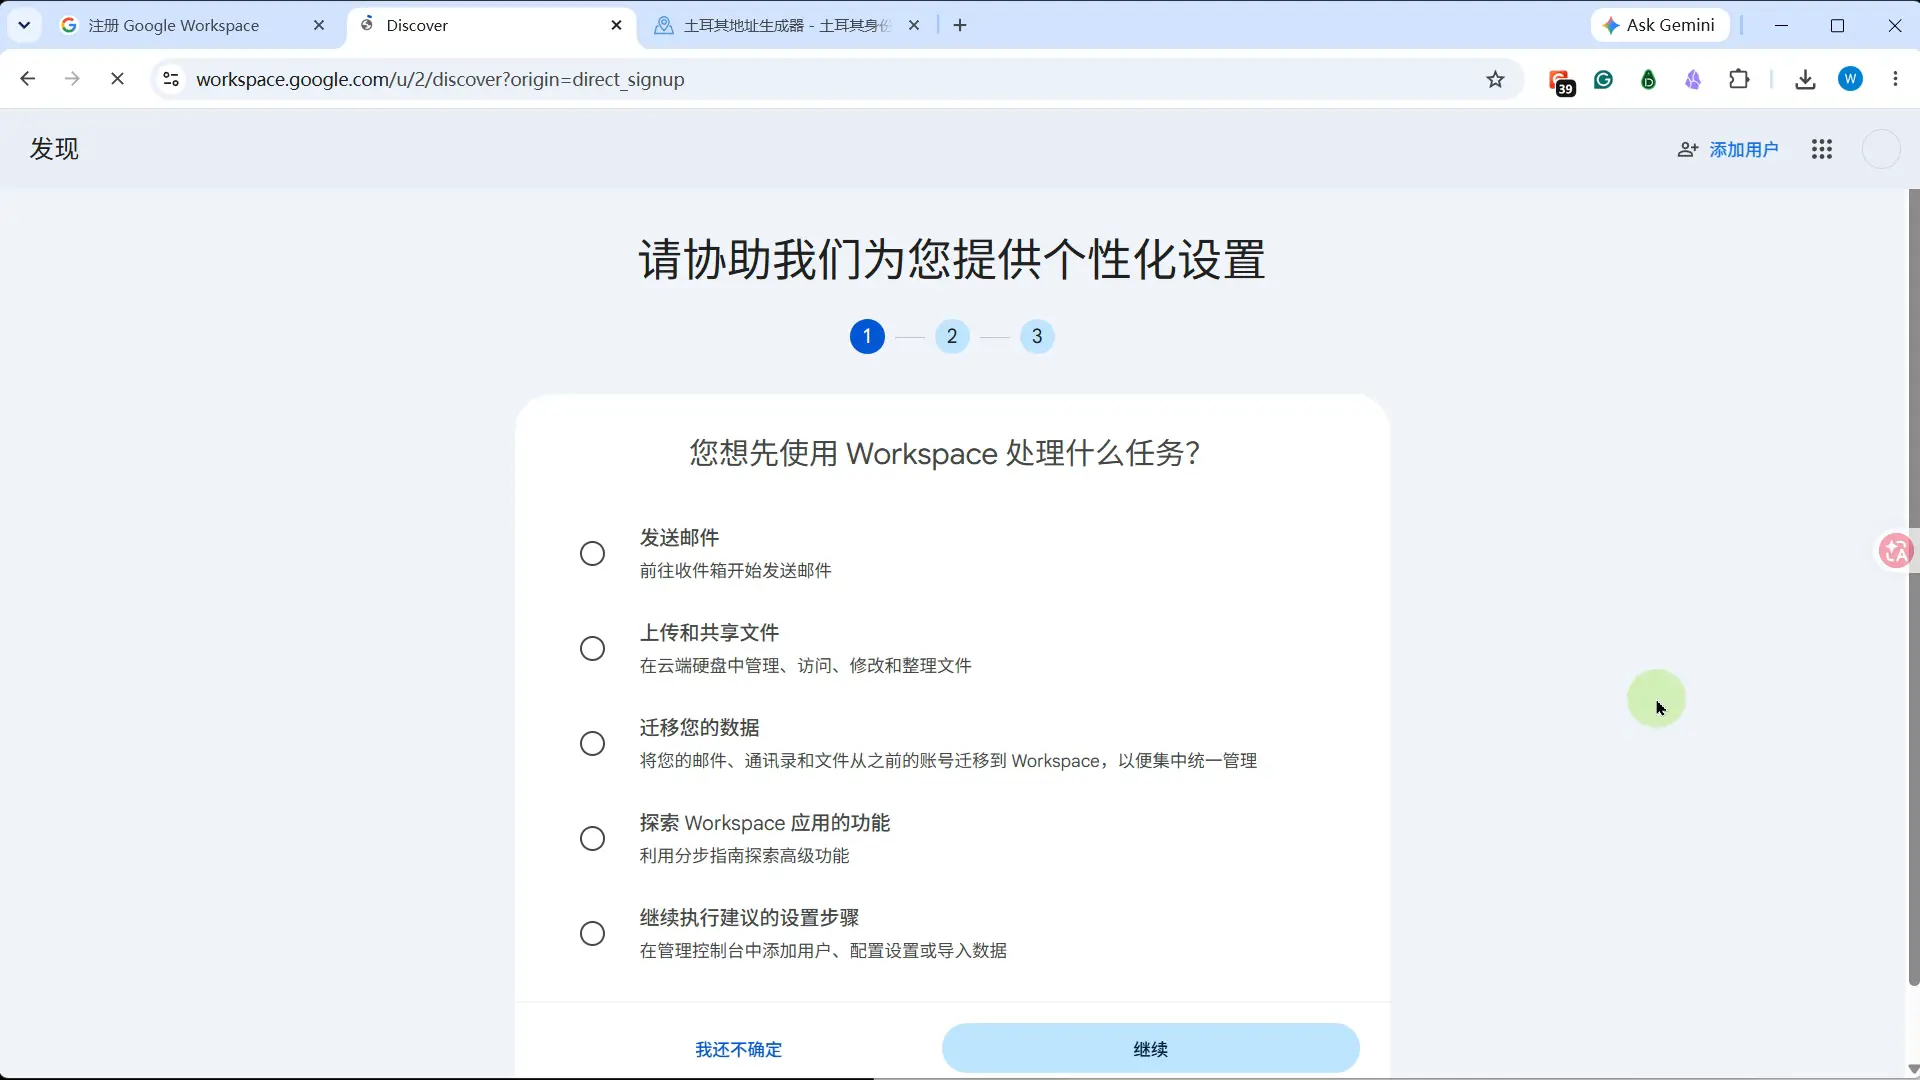Click the Ask Gemini button
Screen dimensions: 1920x1080
pos(1660,25)
